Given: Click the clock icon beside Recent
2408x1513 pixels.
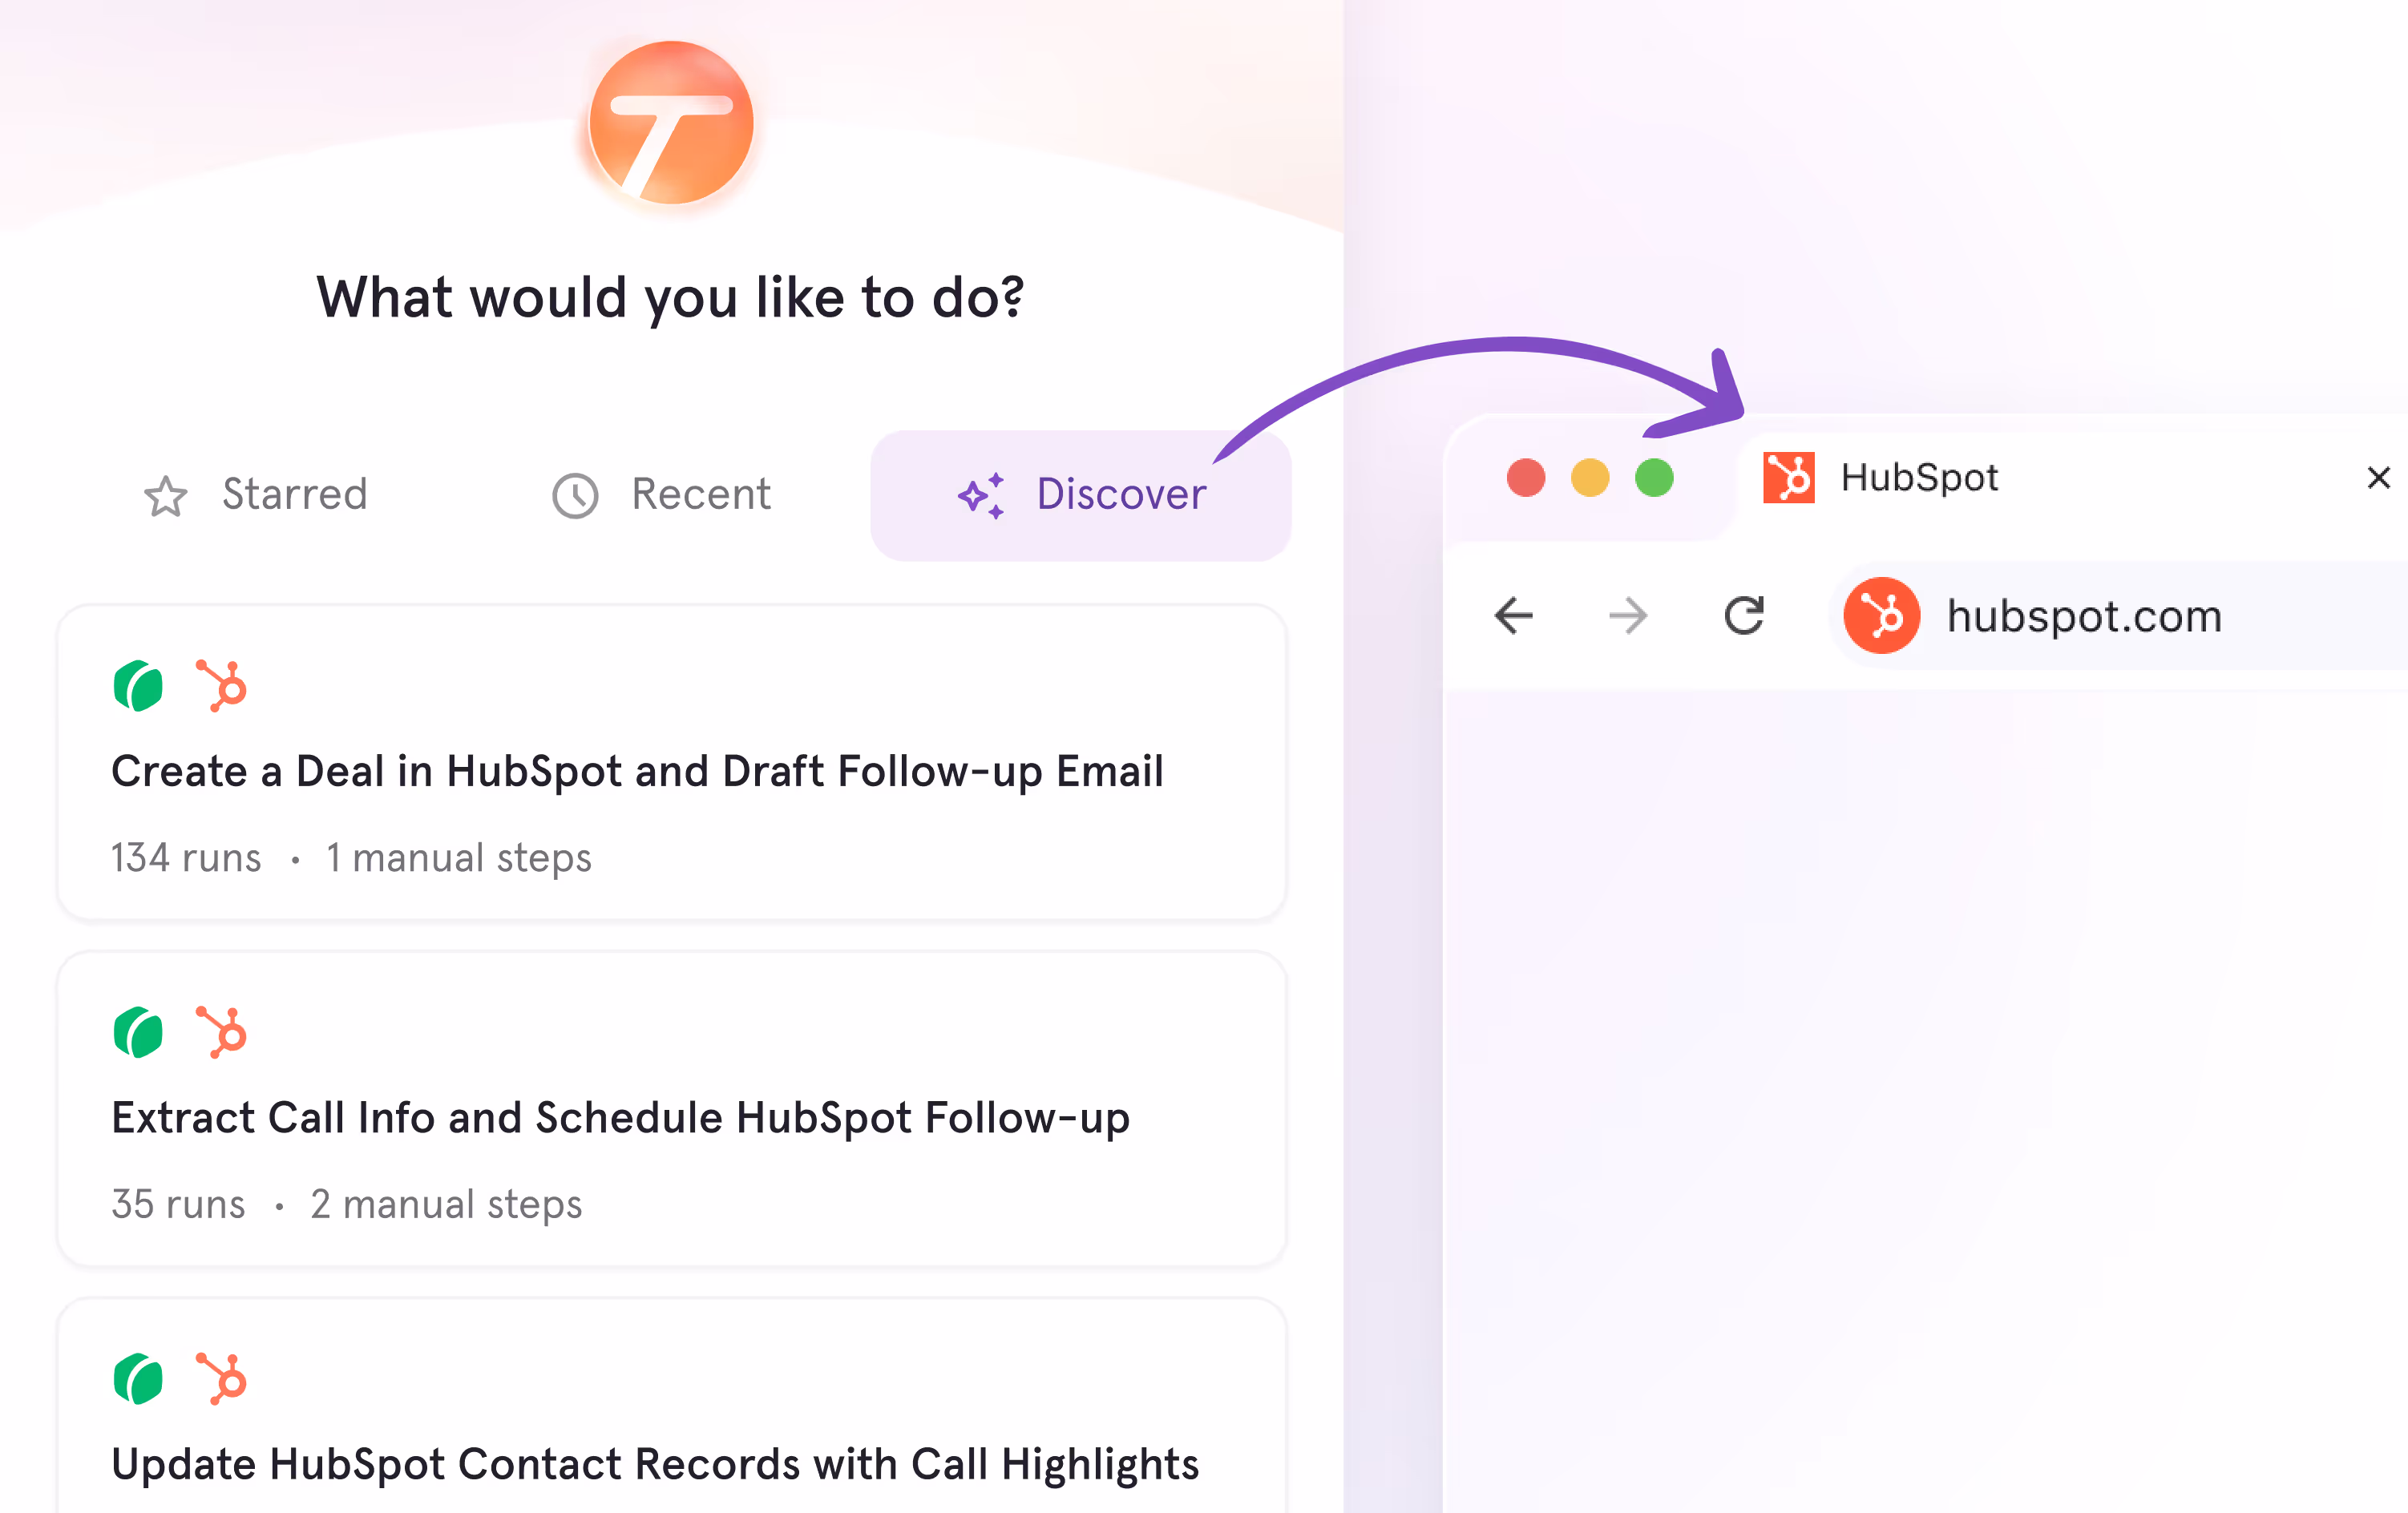Looking at the screenshot, I should (x=575, y=495).
